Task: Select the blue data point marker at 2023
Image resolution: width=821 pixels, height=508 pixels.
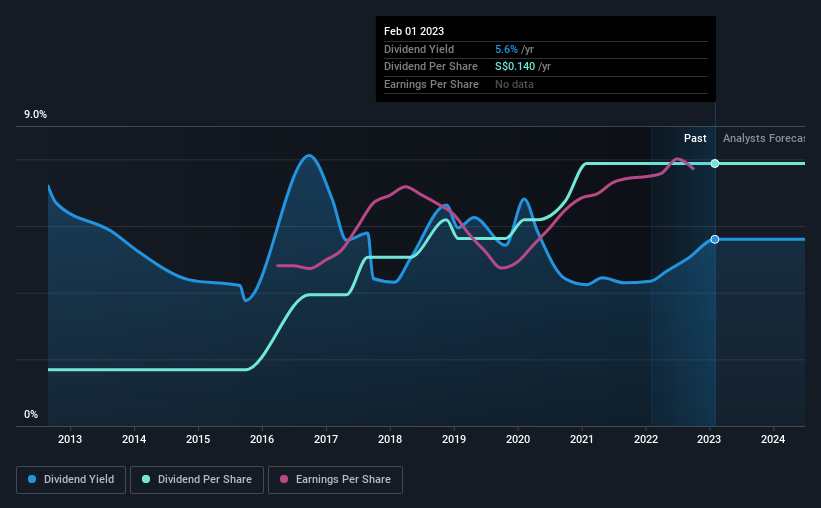Action: (x=715, y=239)
